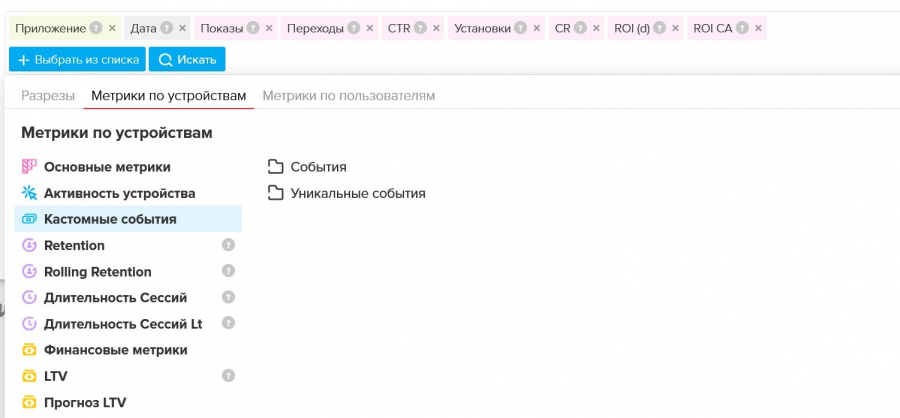Screen dimensions: 900x418
Task: Click the question mark on CTR tag
Action: pos(420,28)
